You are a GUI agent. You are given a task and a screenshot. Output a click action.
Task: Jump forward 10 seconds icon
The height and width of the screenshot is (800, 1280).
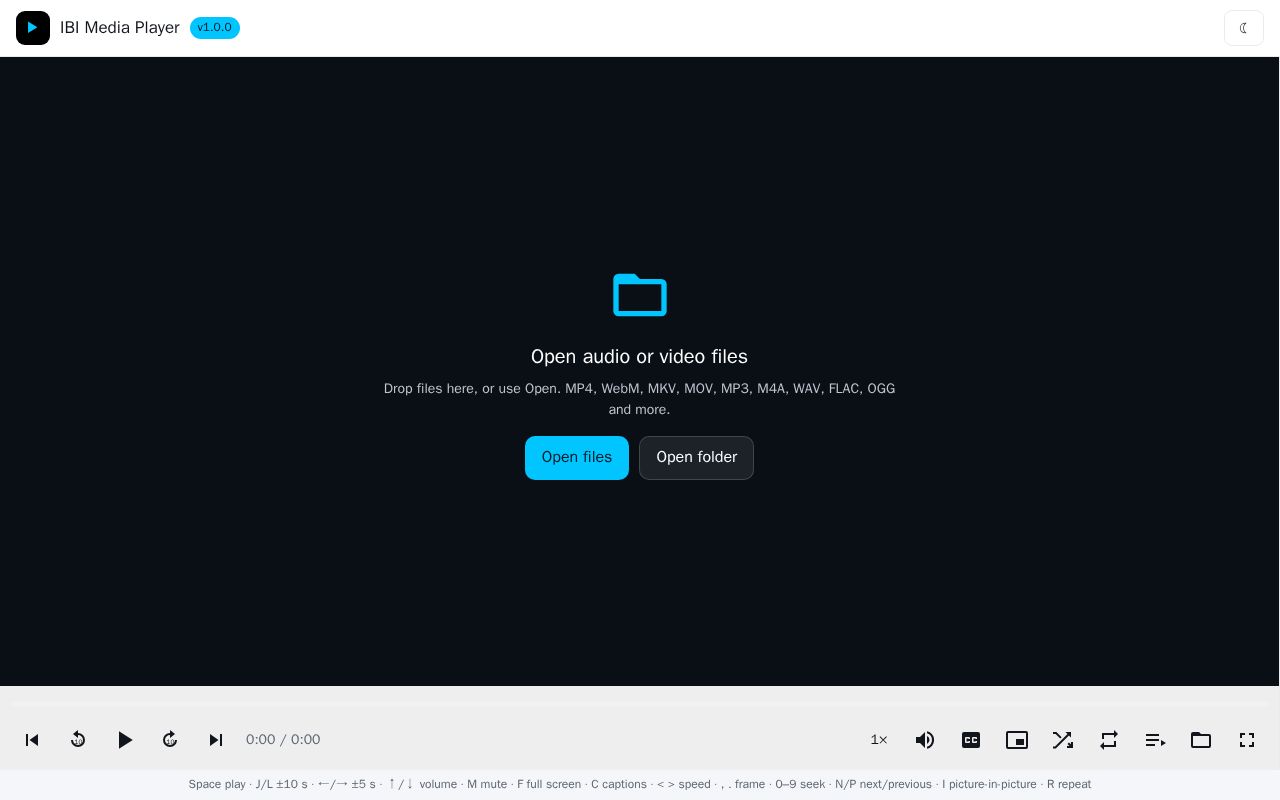click(x=170, y=740)
